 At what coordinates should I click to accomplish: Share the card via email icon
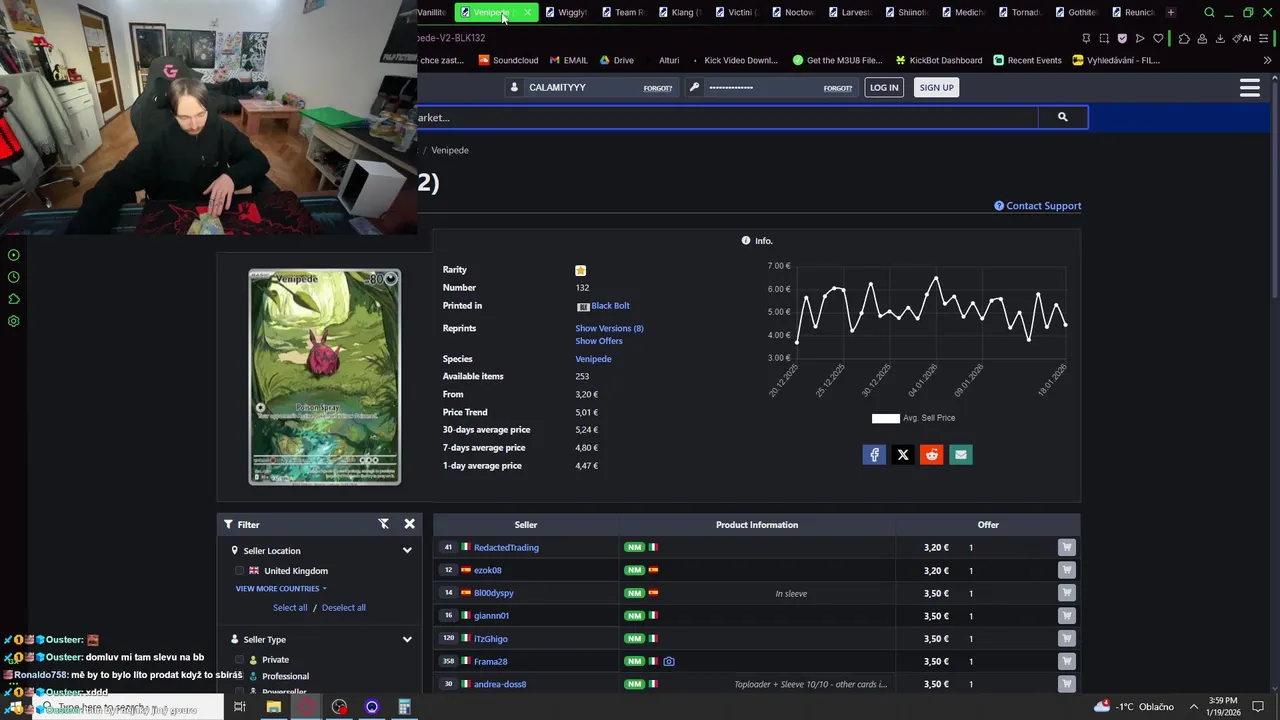pyautogui.click(x=961, y=455)
